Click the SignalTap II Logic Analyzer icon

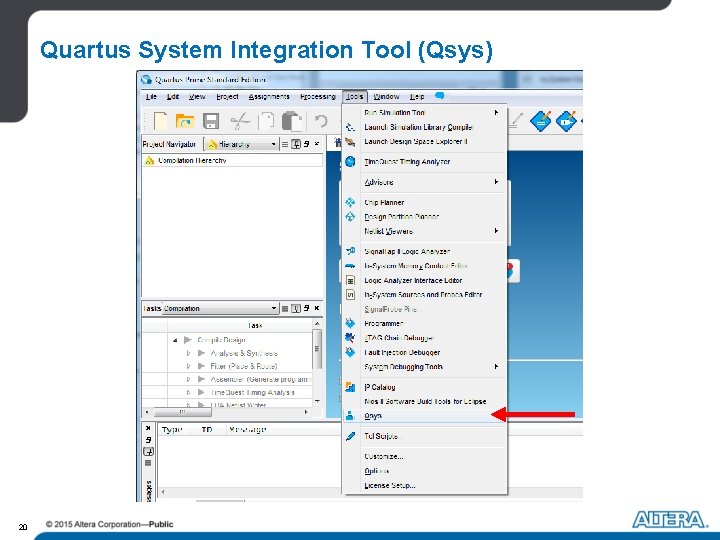350,251
